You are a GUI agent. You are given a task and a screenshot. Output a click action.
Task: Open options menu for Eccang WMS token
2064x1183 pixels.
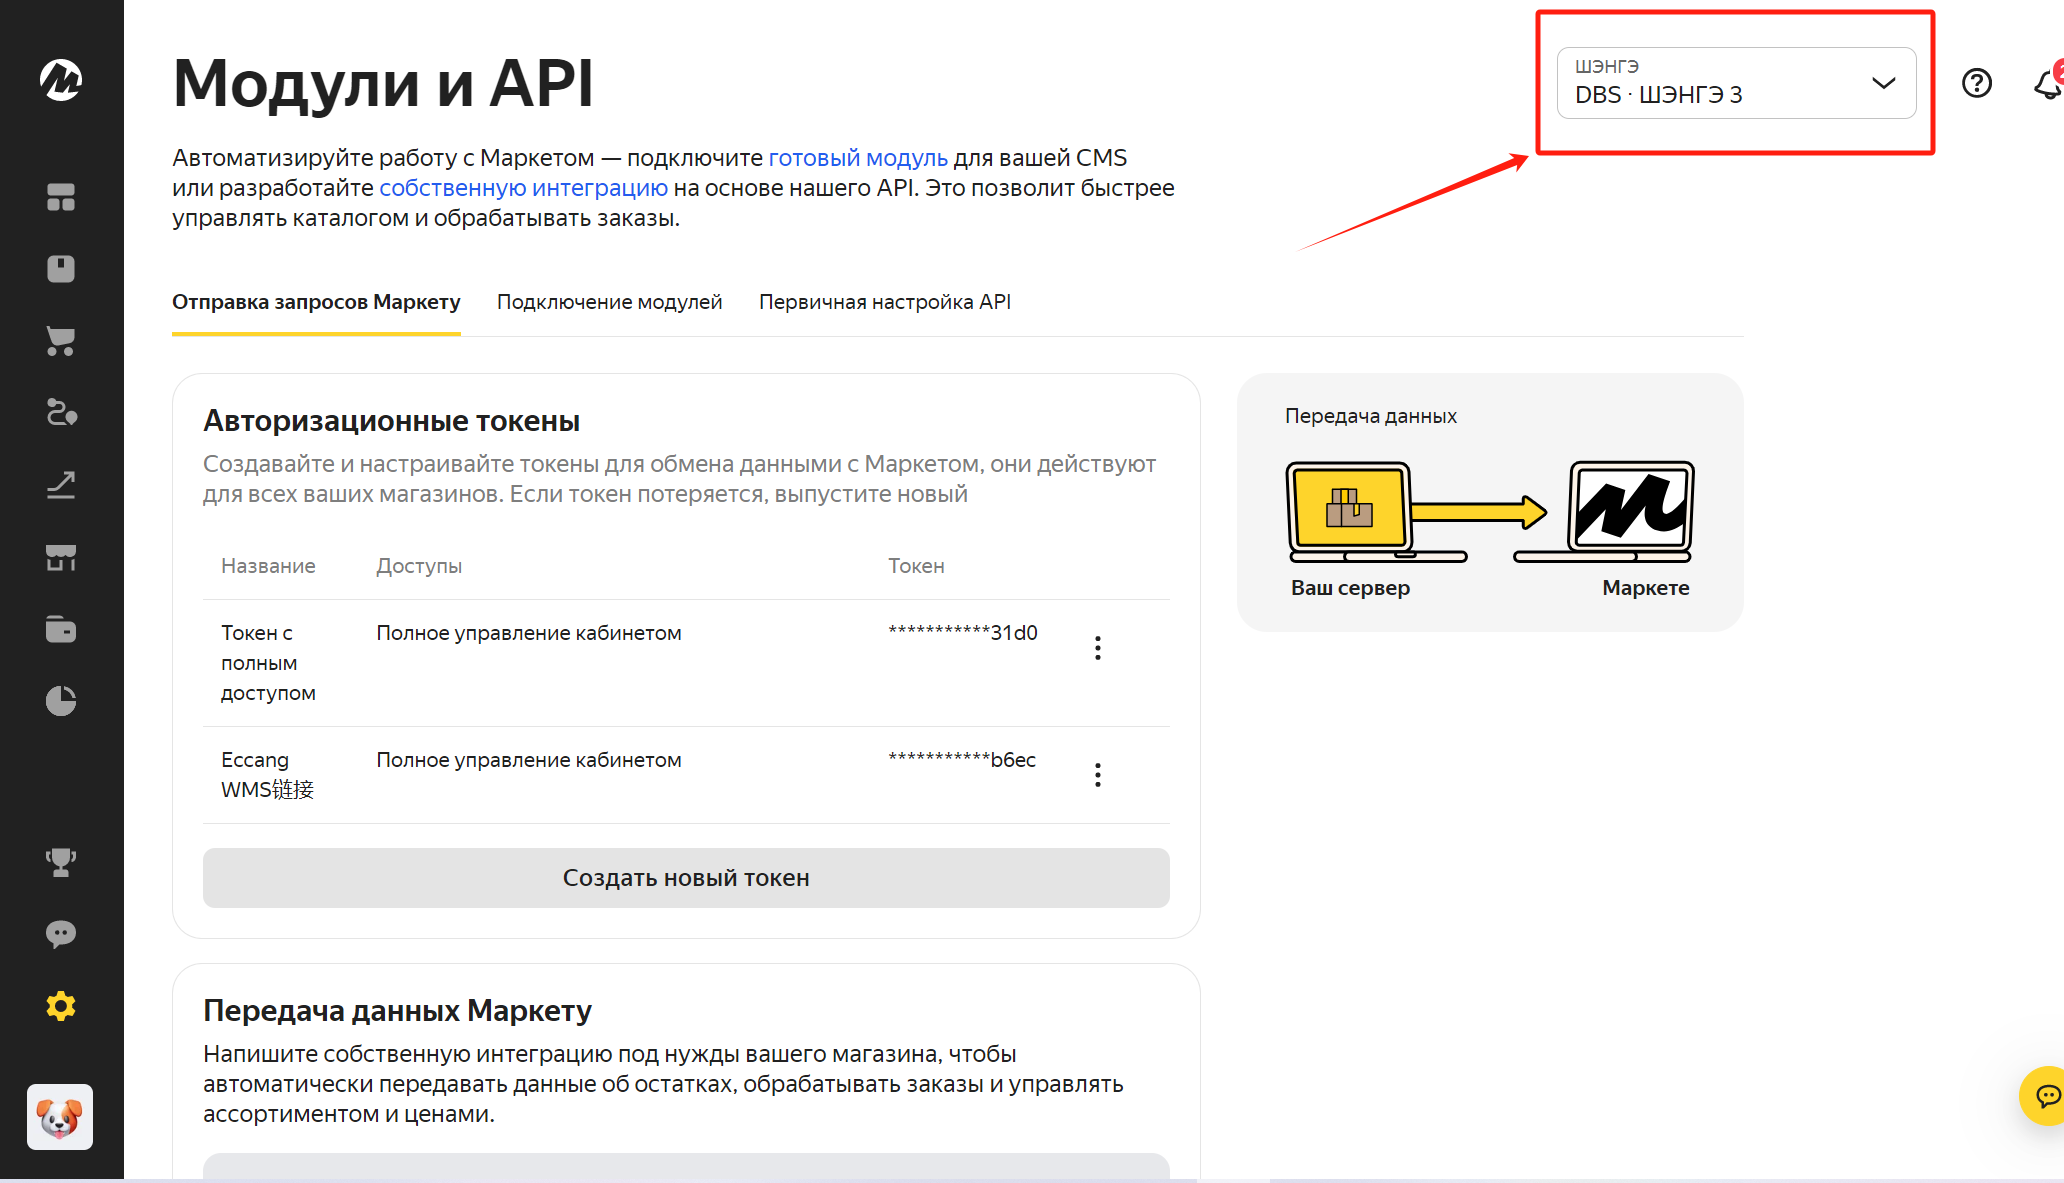point(1098,775)
